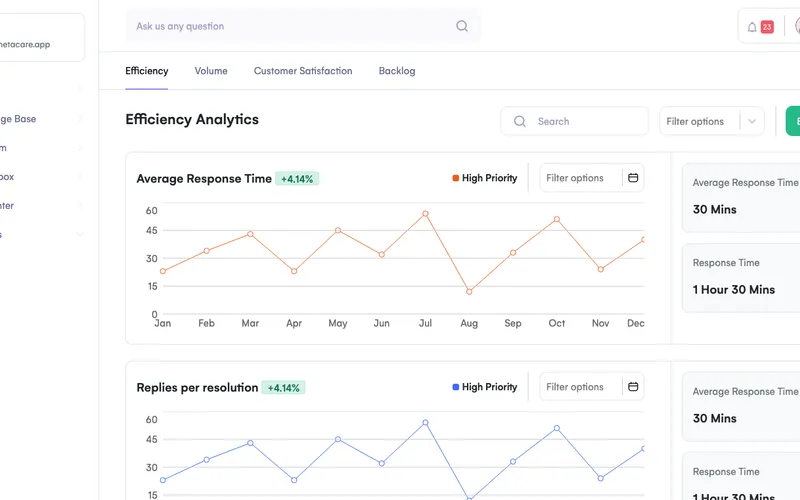
Task: Click the Average Response Time chart title
Action: (x=204, y=179)
